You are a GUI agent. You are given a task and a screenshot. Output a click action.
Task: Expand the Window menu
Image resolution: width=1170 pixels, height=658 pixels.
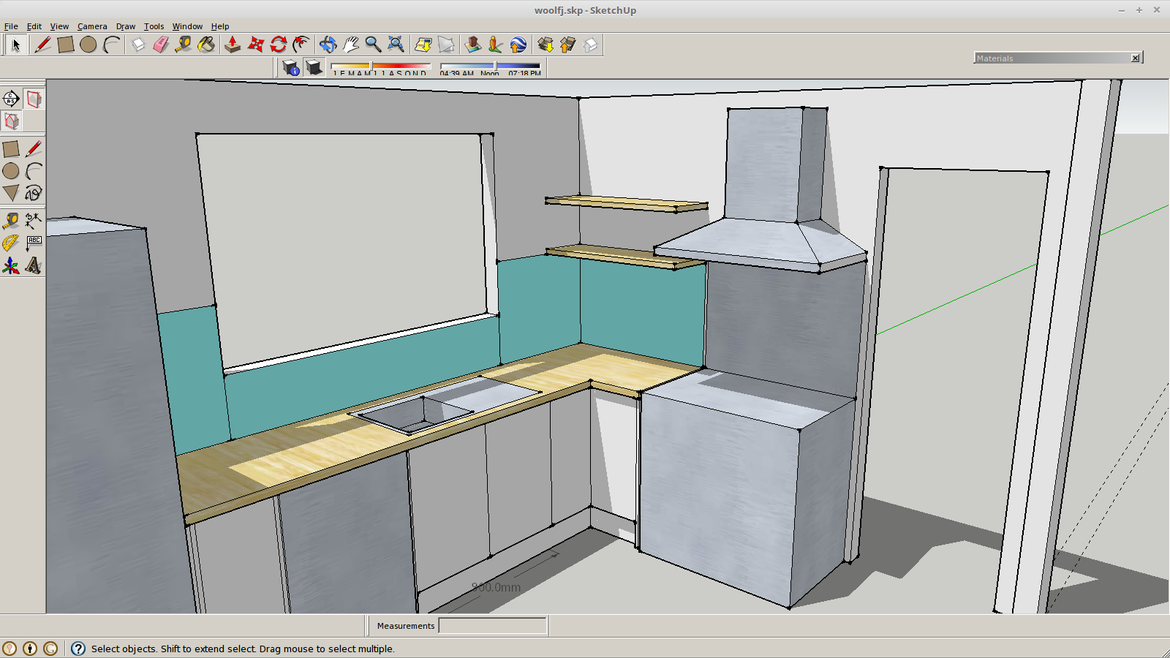coord(187,26)
